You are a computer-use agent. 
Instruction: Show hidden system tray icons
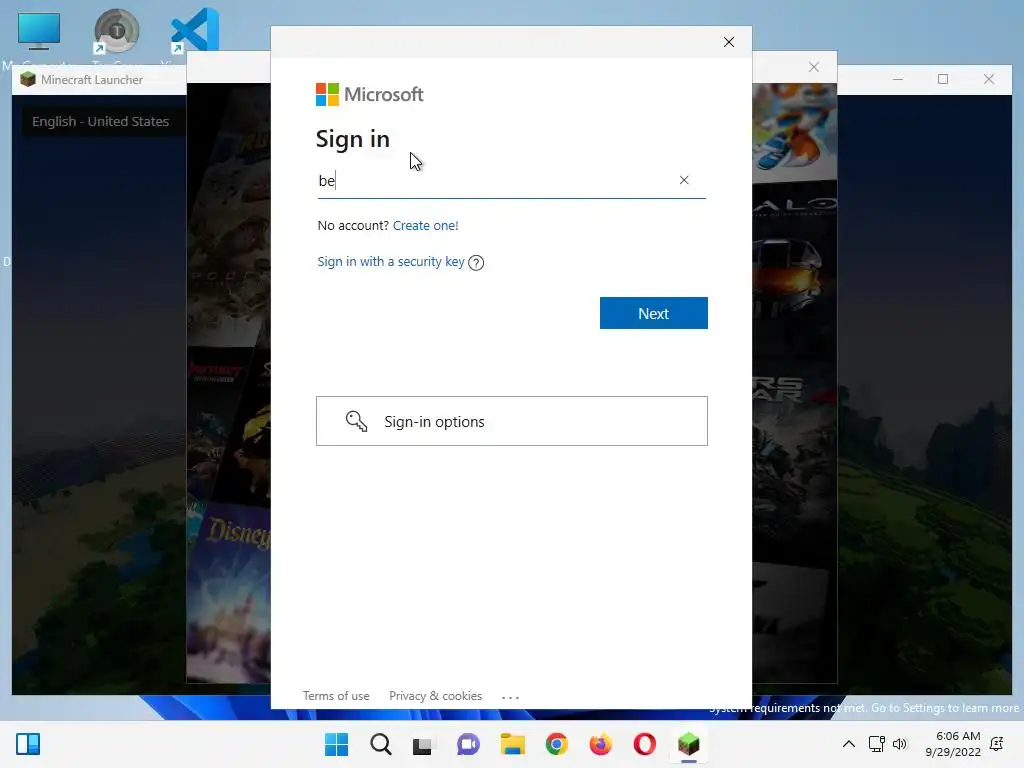pos(848,744)
